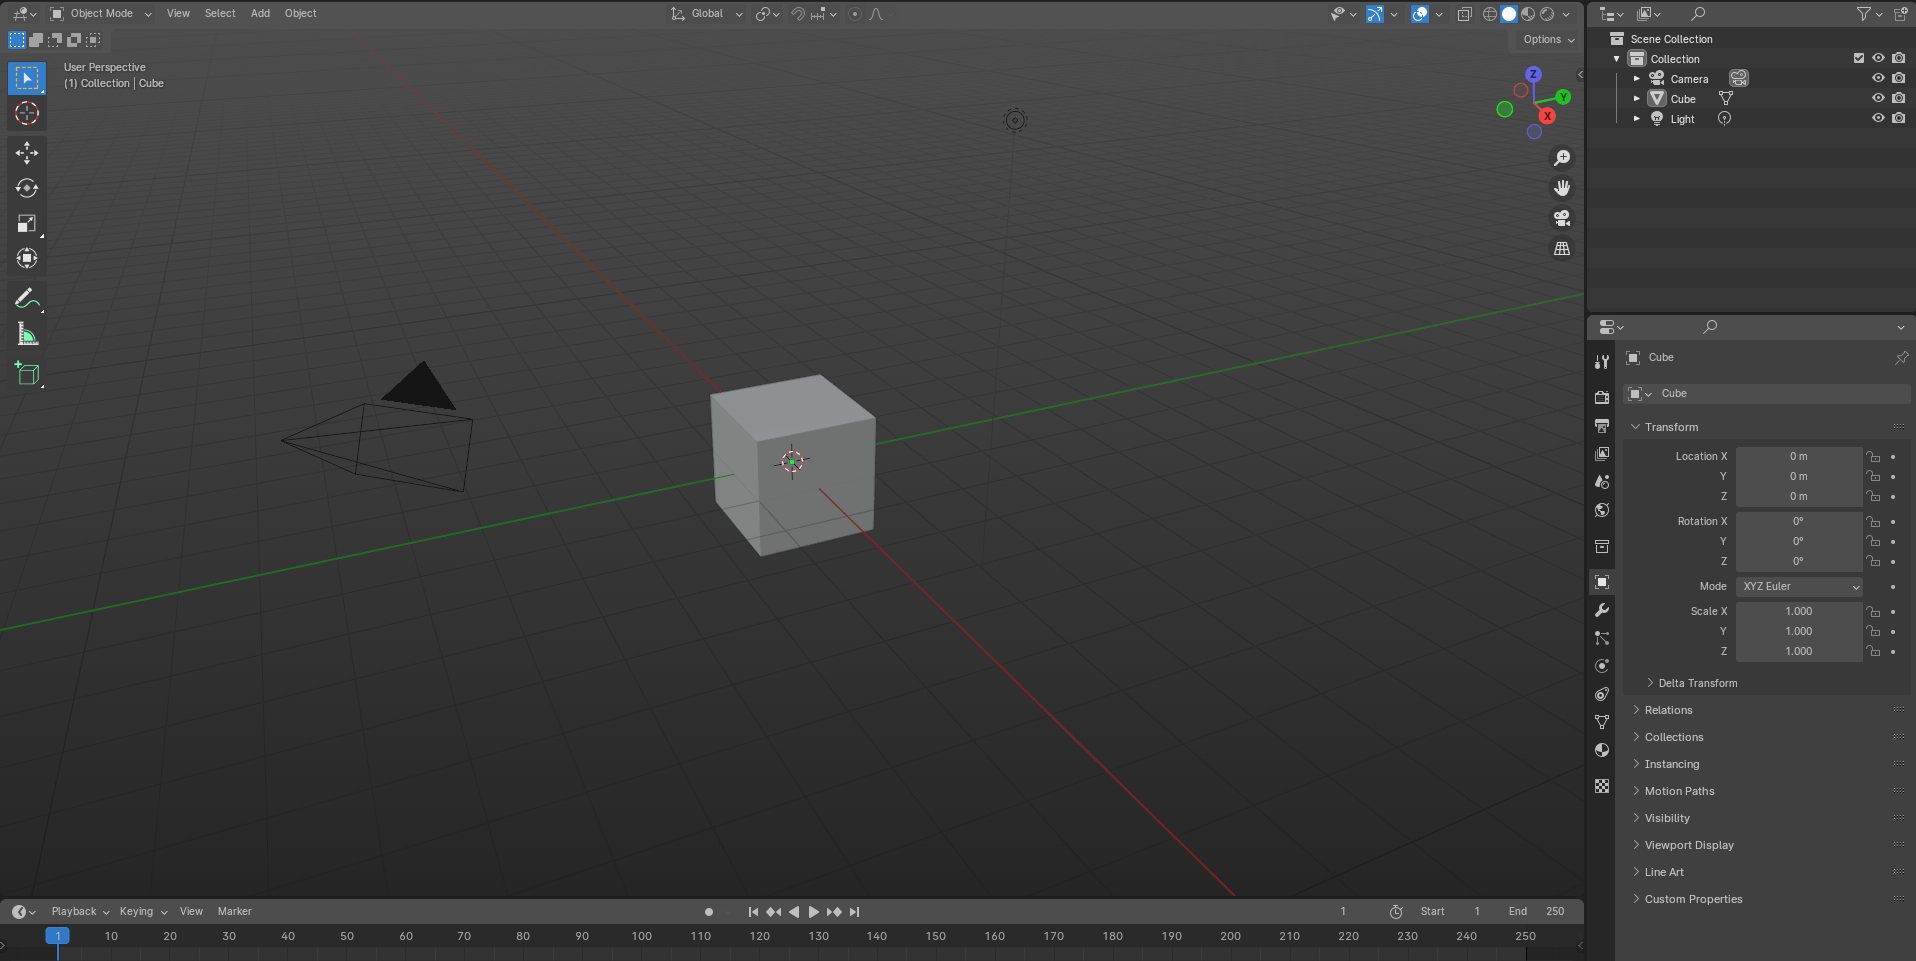Screen dimensions: 1916x961
Task: Open the Select menu
Action: tap(220, 14)
